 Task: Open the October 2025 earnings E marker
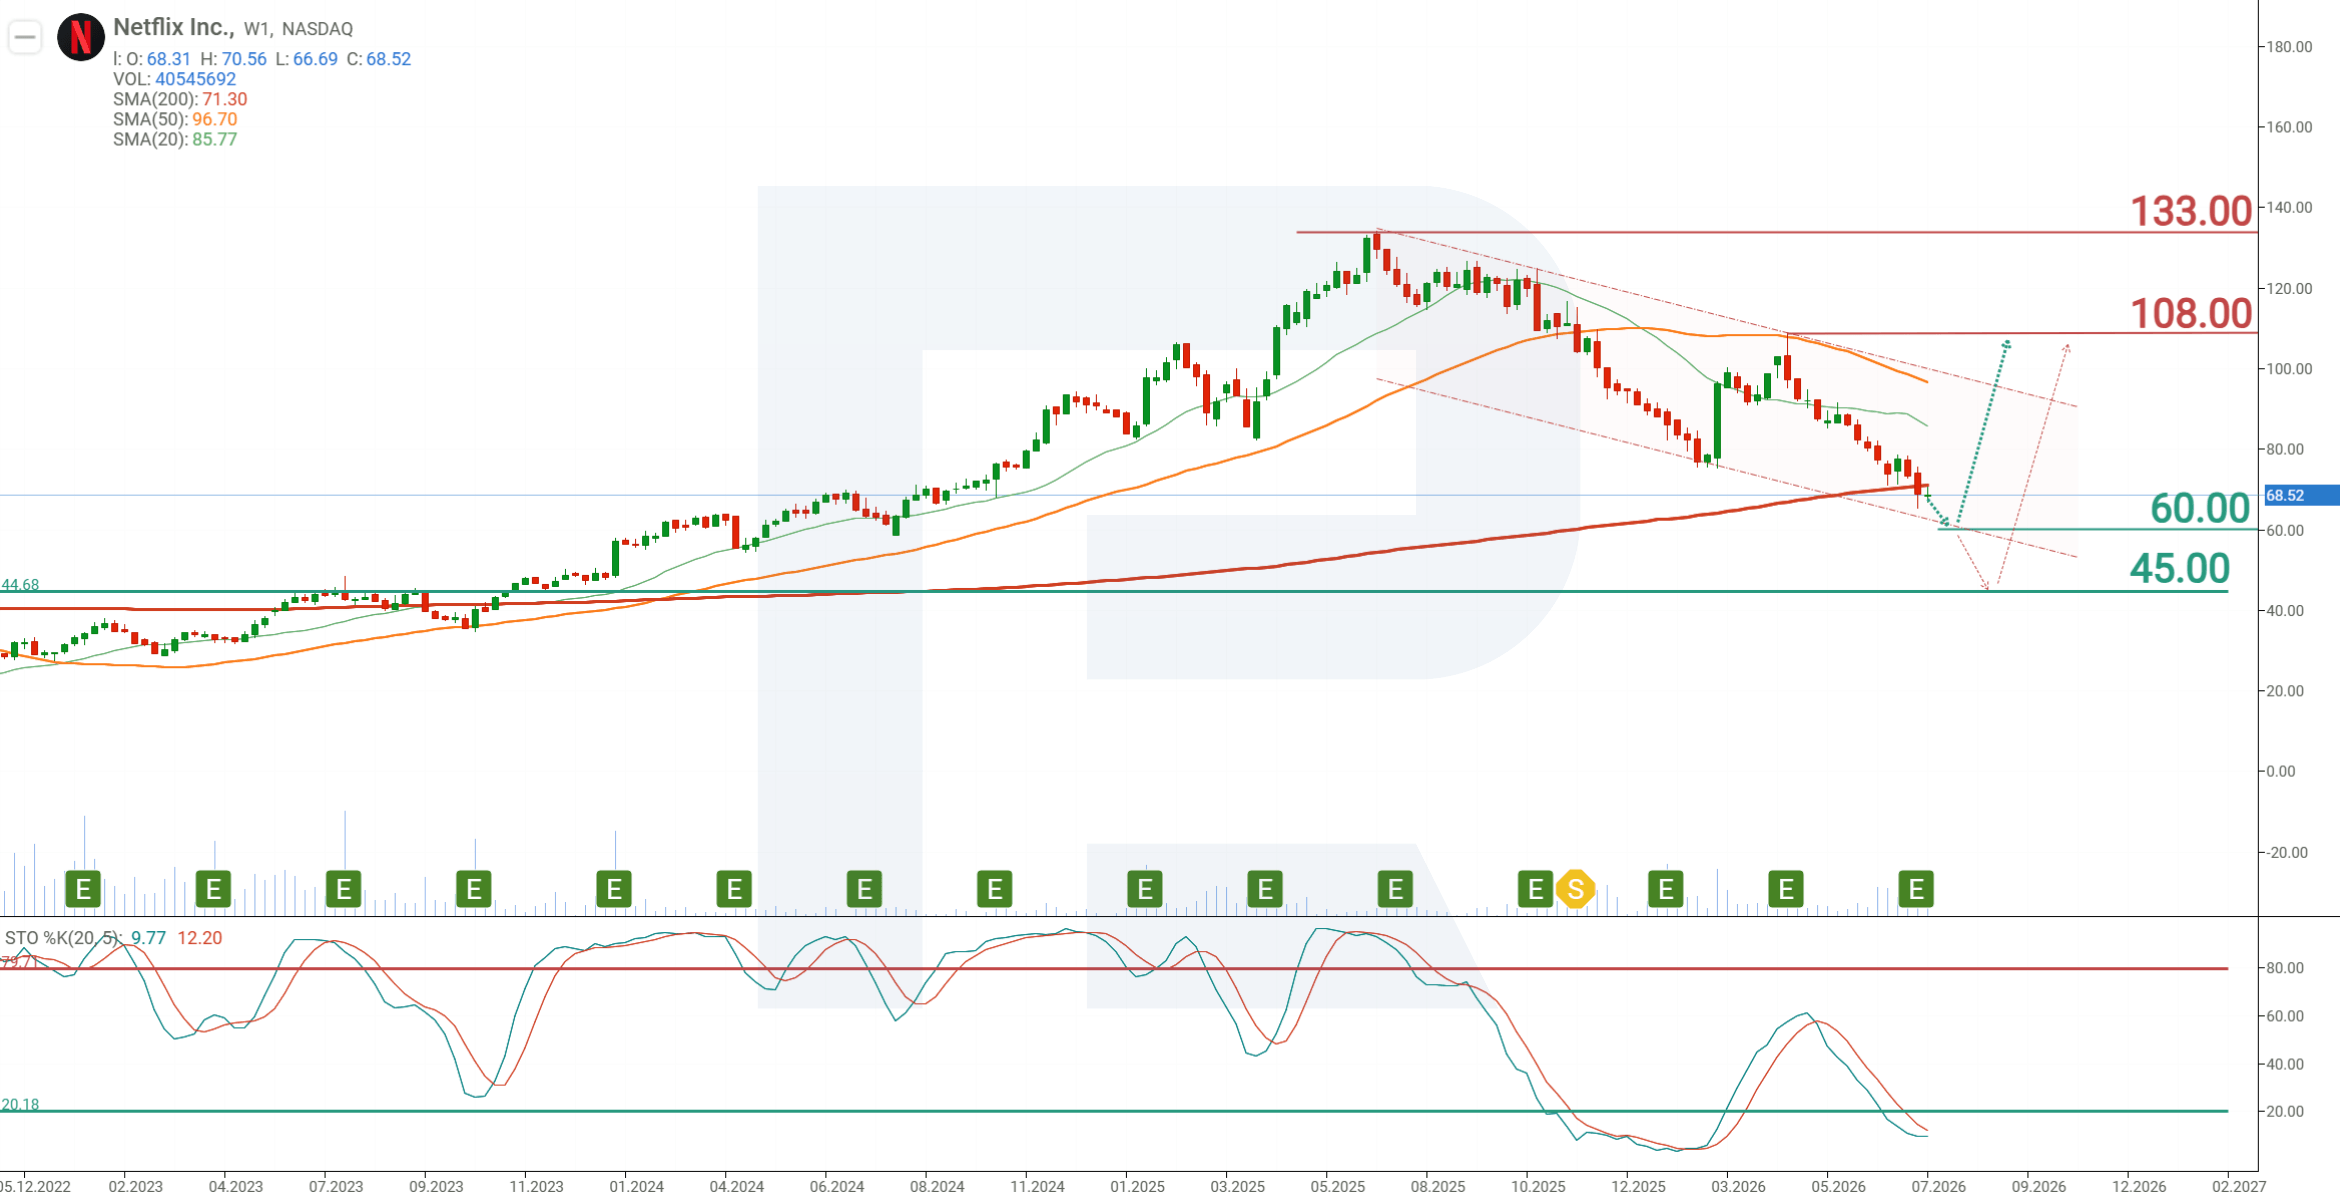coord(1535,888)
